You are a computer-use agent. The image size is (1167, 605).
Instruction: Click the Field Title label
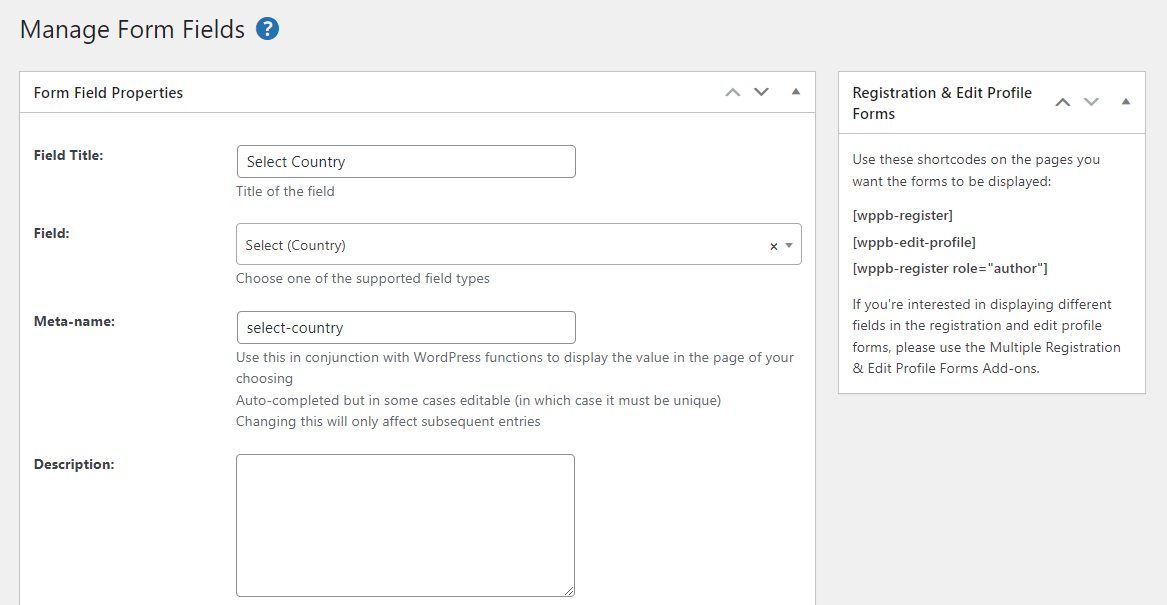(x=68, y=156)
